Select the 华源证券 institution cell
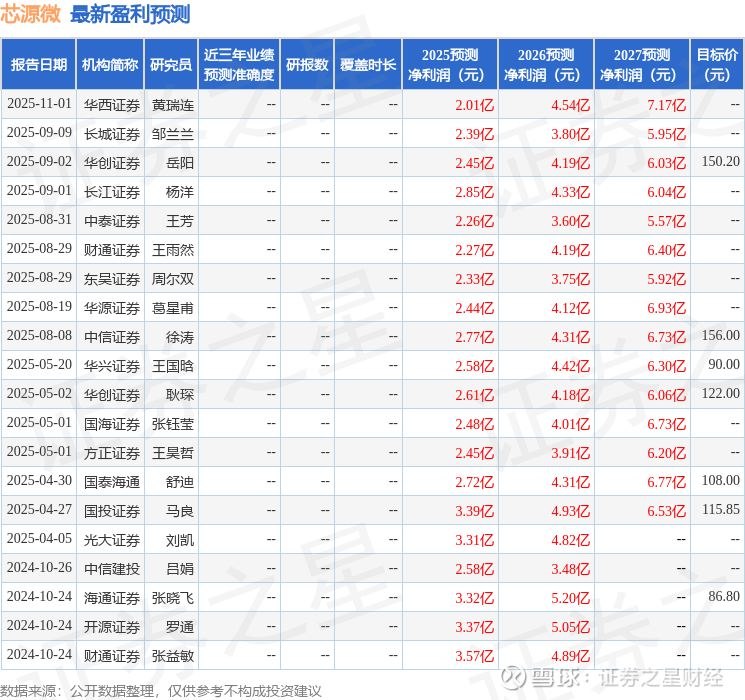This screenshot has height=700, width=745. [112, 308]
